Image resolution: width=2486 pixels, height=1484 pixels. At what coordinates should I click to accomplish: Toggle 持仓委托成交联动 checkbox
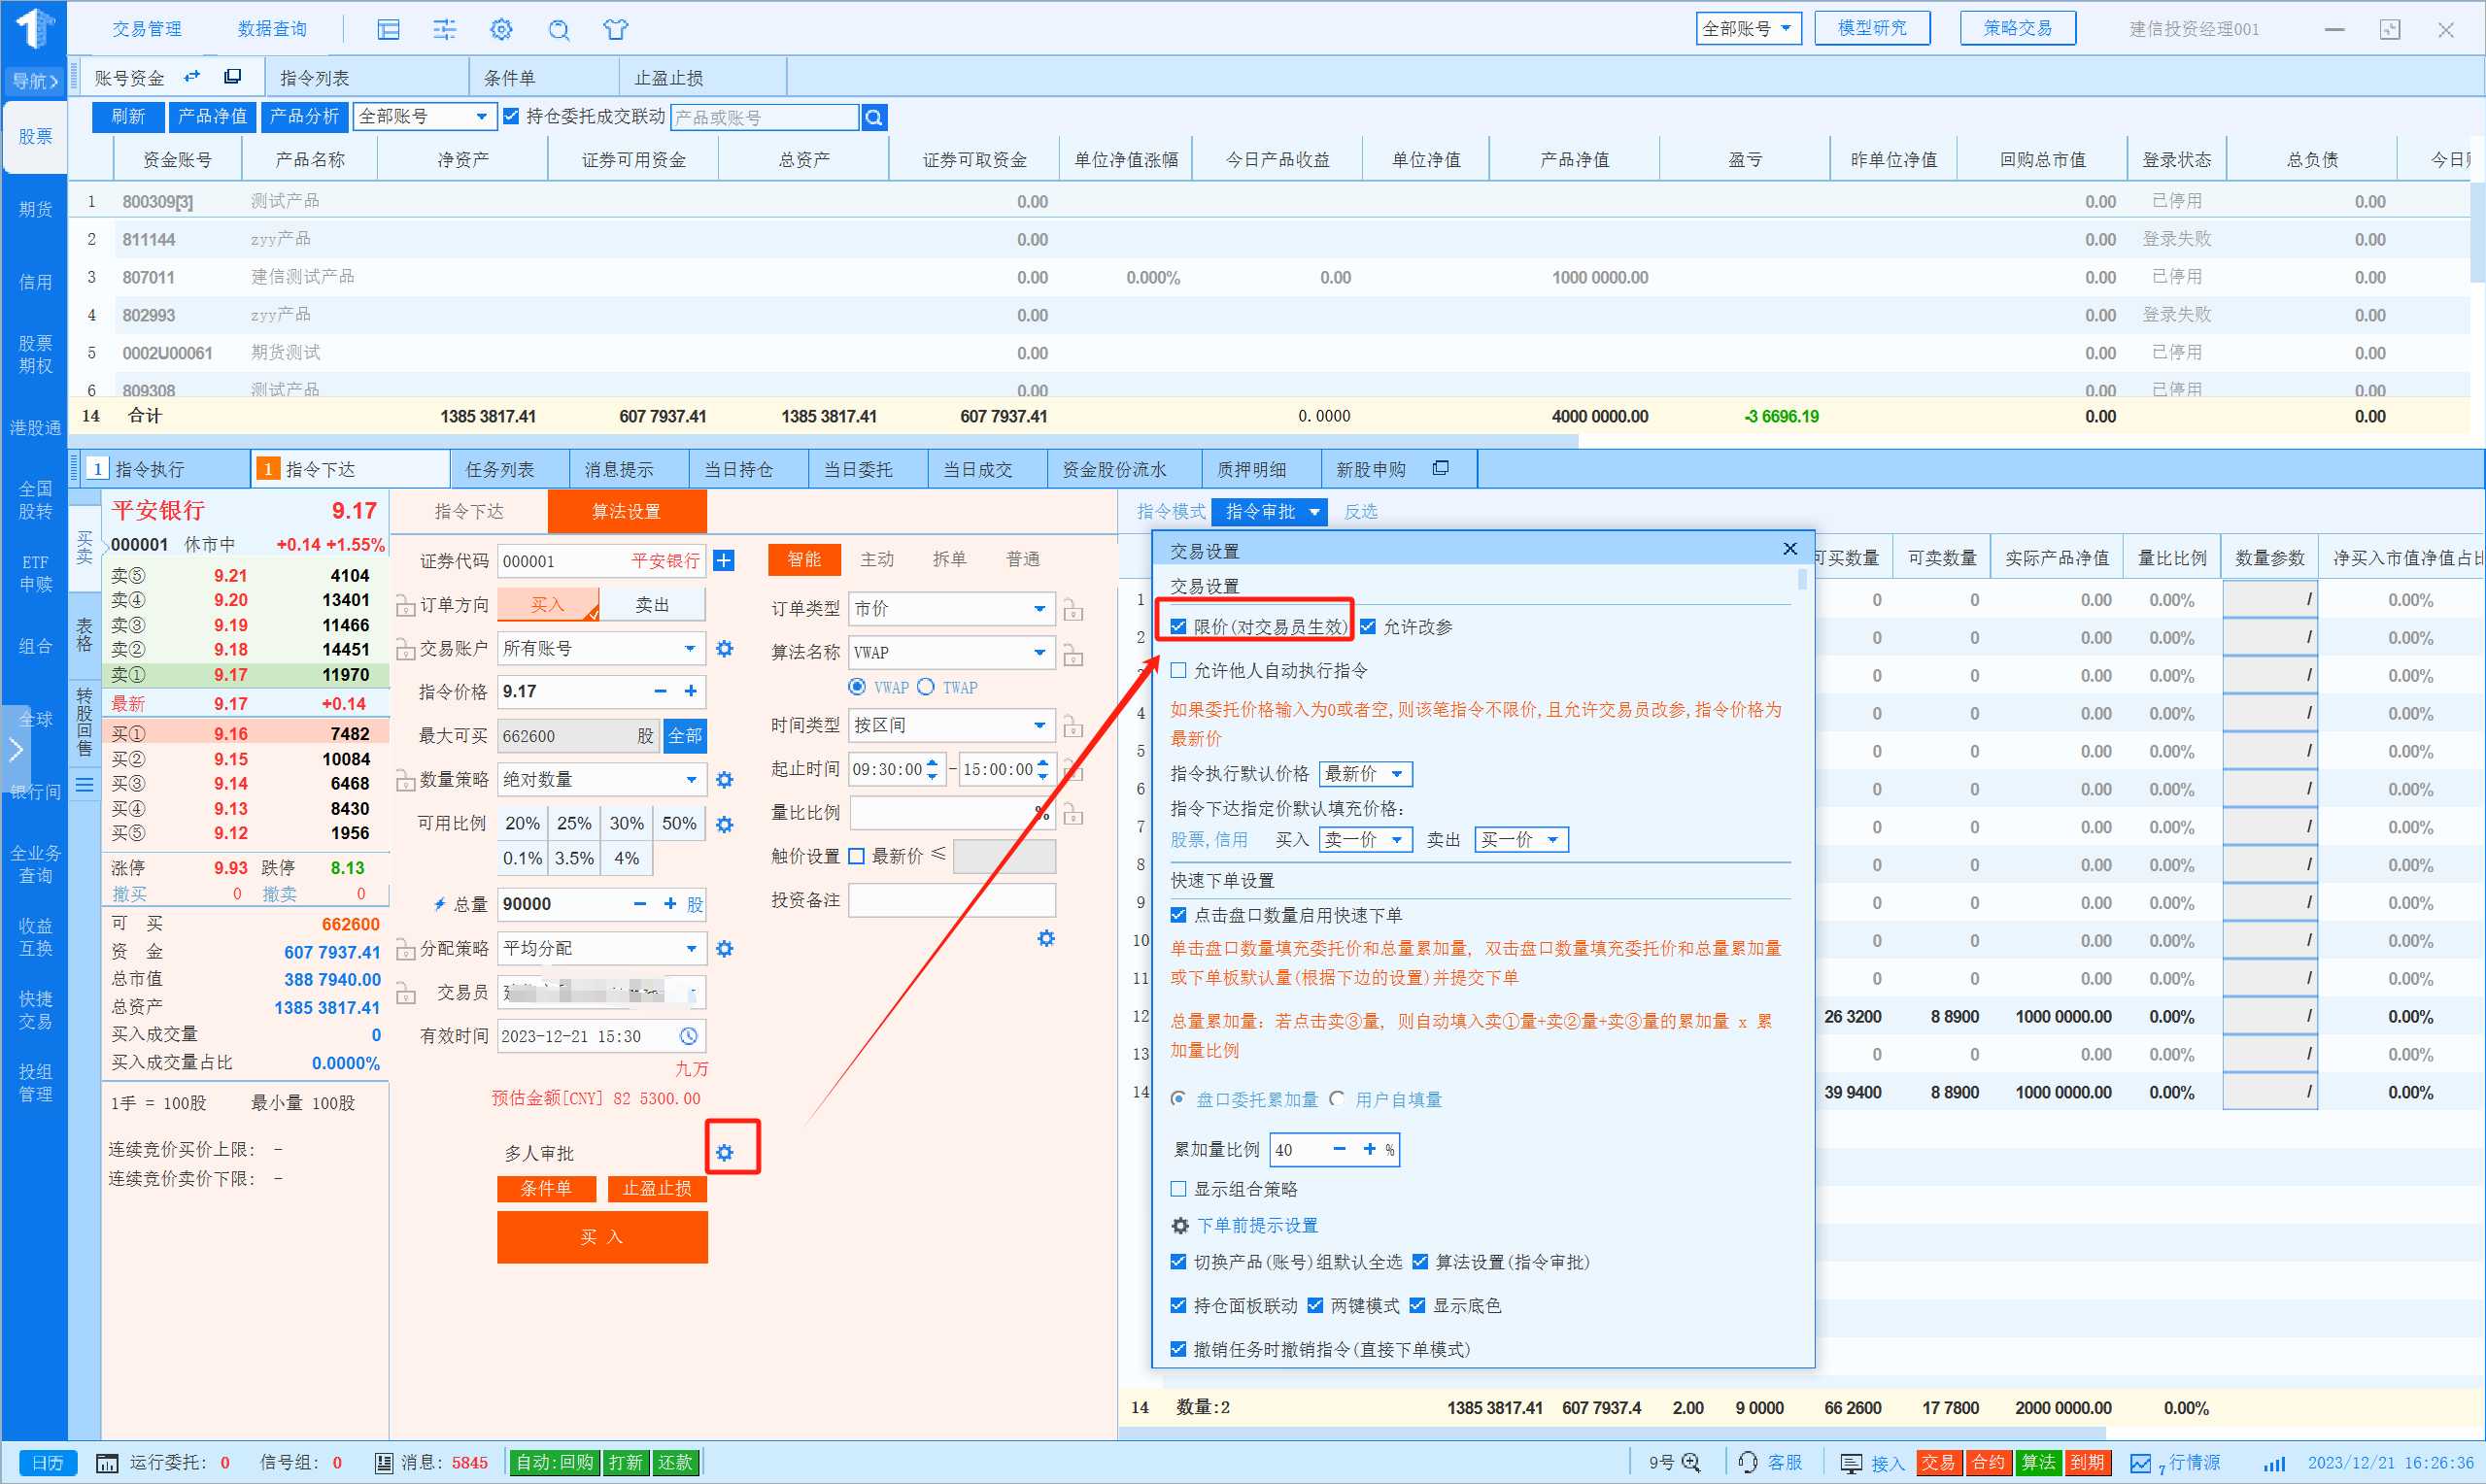click(x=511, y=117)
